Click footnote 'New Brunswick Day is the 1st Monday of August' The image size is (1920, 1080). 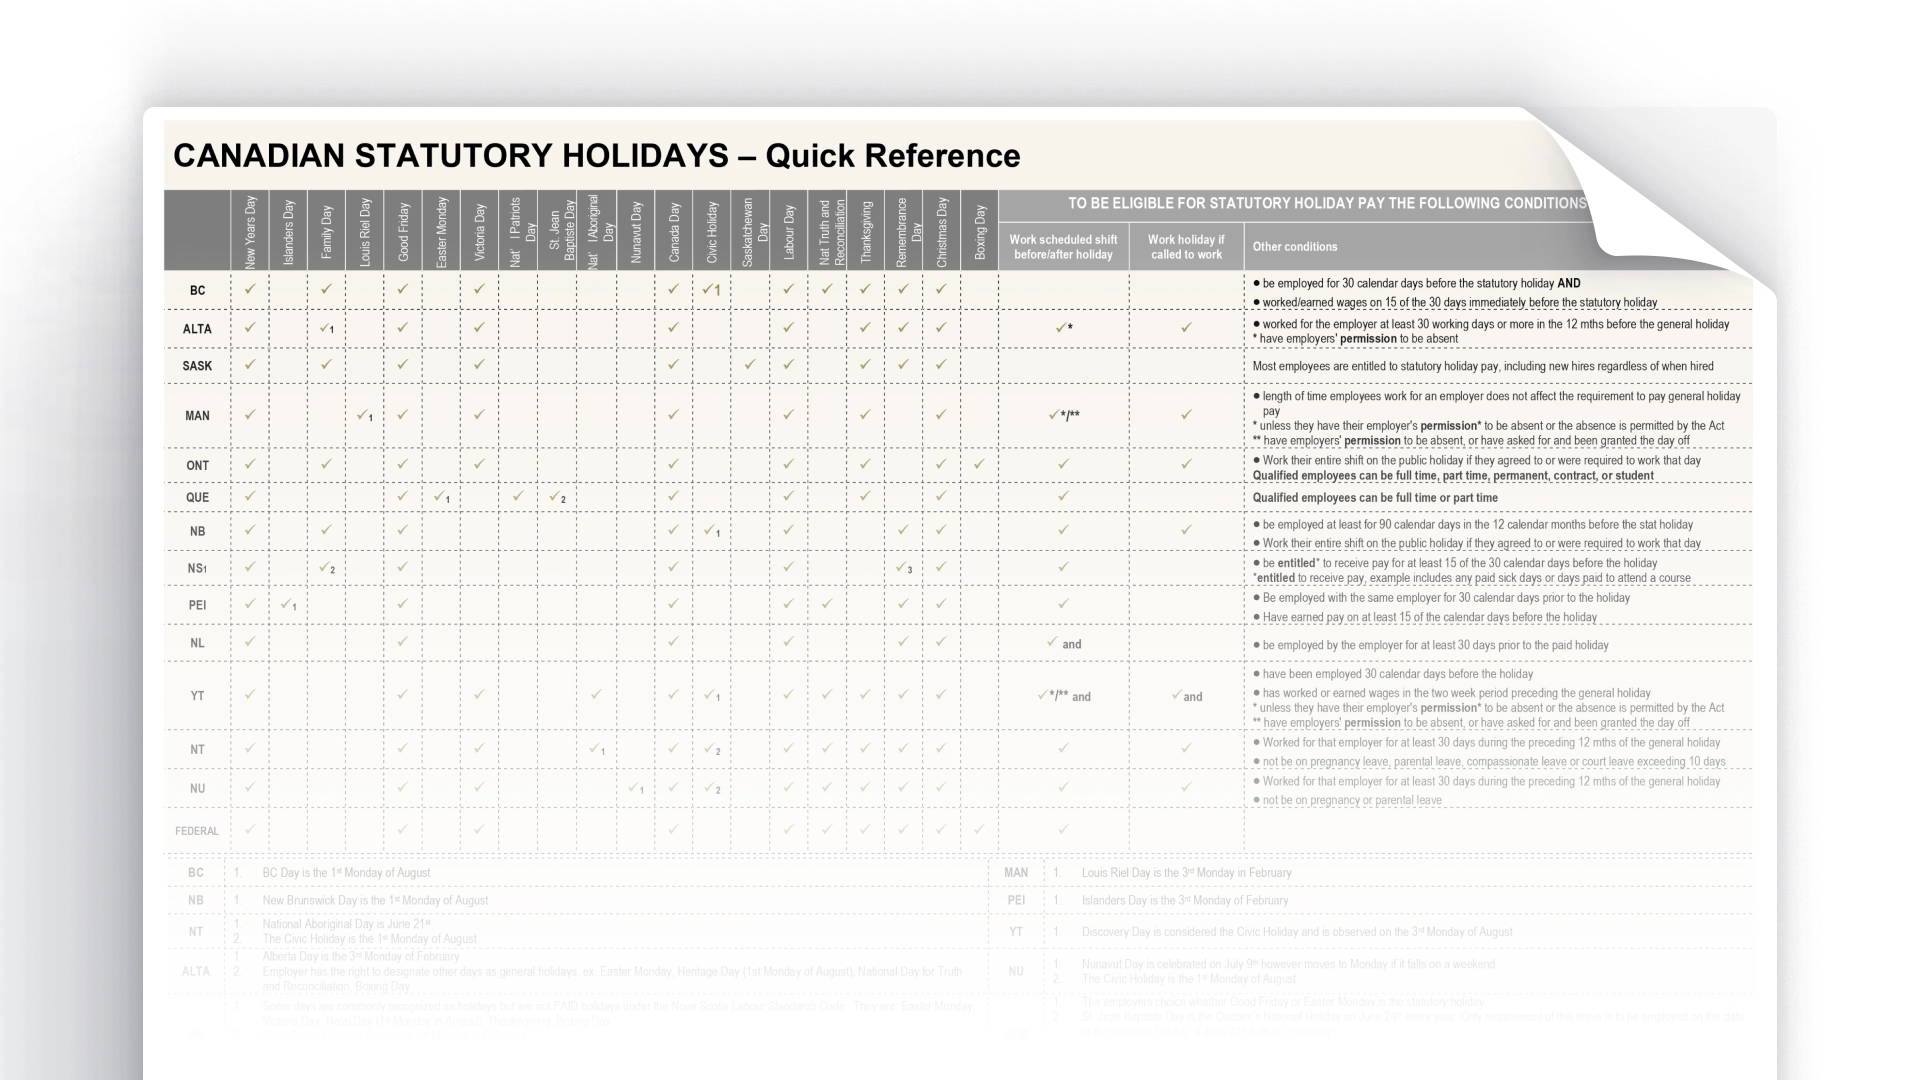[x=375, y=901]
